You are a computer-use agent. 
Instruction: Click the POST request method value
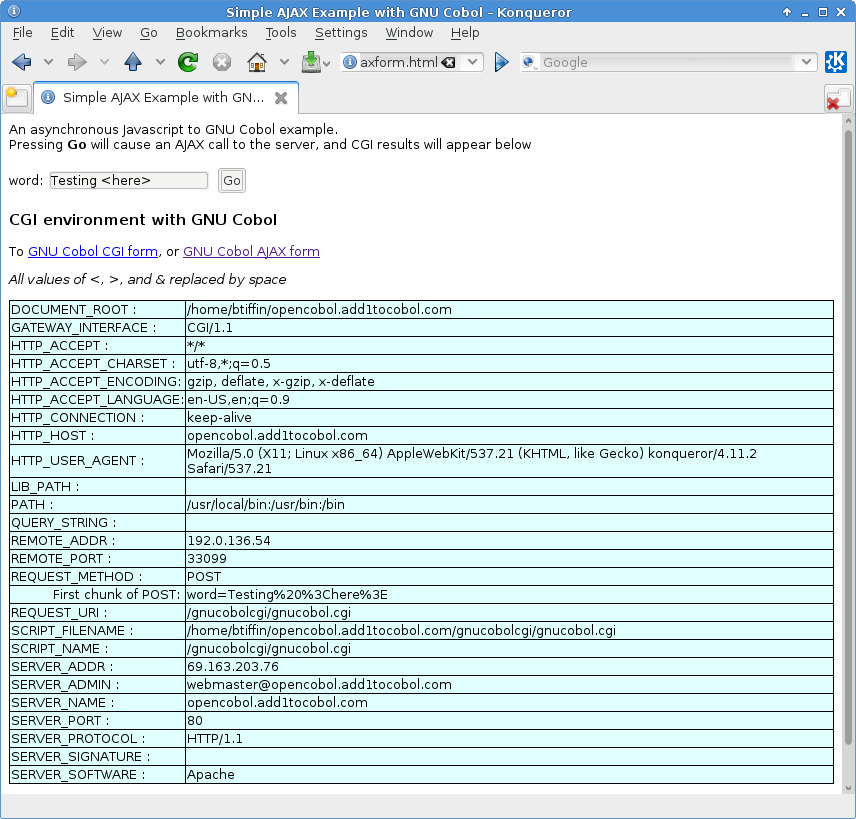click(x=204, y=577)
